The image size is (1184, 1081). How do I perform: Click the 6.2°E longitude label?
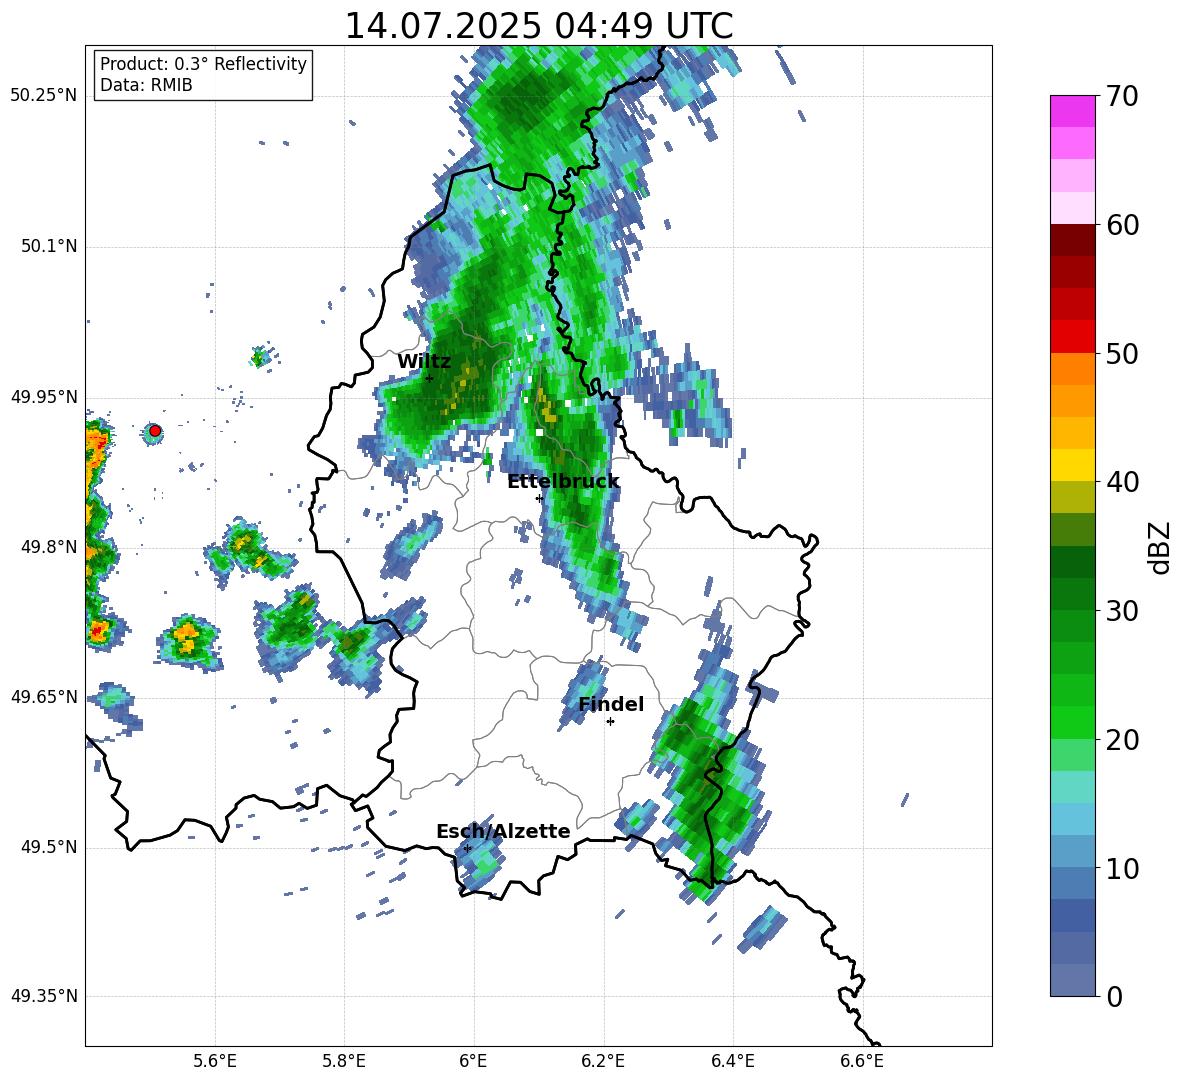coord(603,1061)
